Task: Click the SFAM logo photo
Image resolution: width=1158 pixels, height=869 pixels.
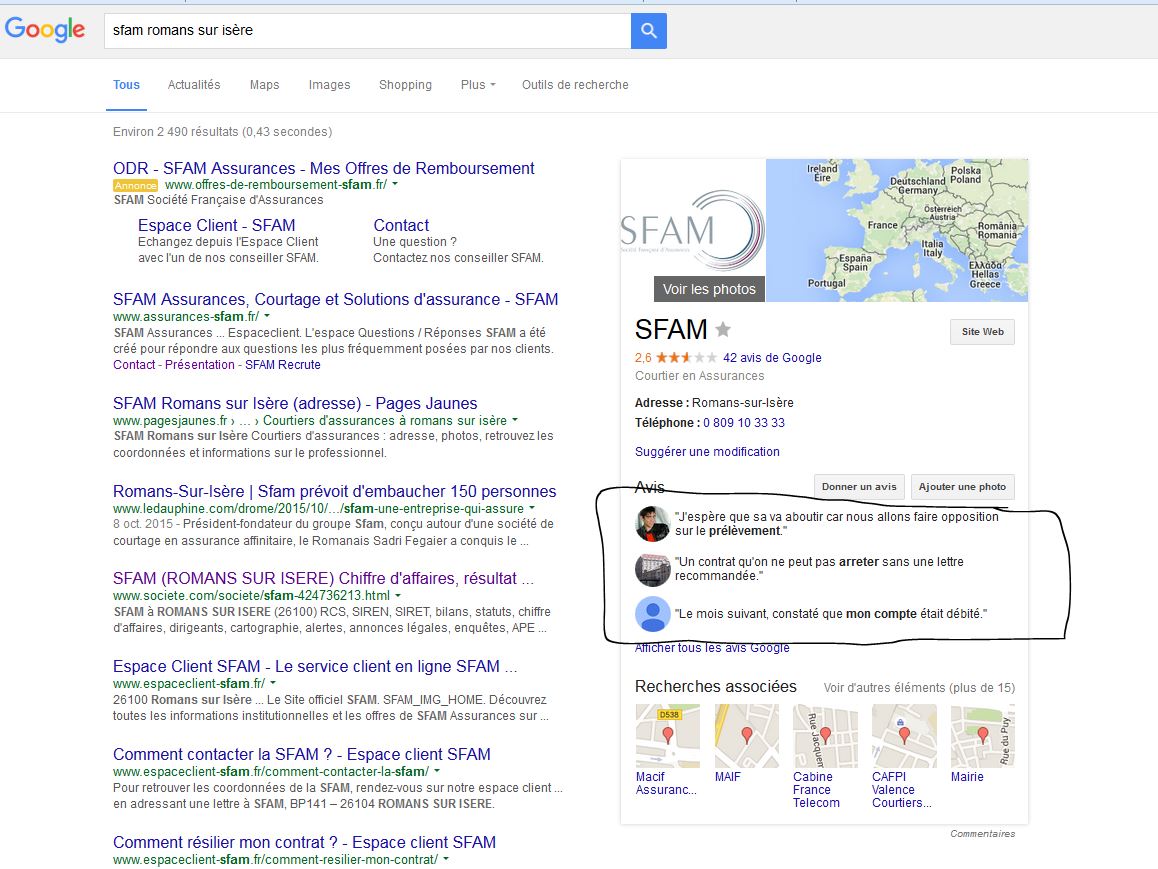Action: tap(692, 230)
